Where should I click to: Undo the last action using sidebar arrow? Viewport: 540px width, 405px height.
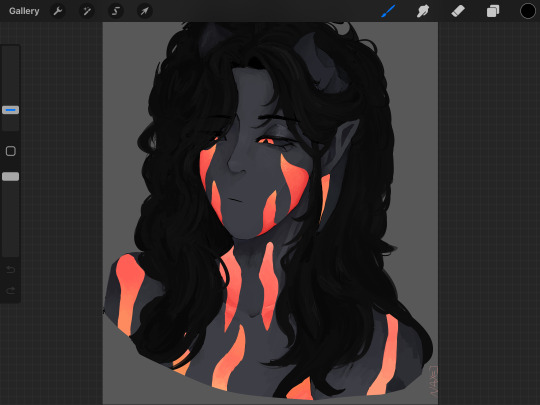click(x=11, y=269)
